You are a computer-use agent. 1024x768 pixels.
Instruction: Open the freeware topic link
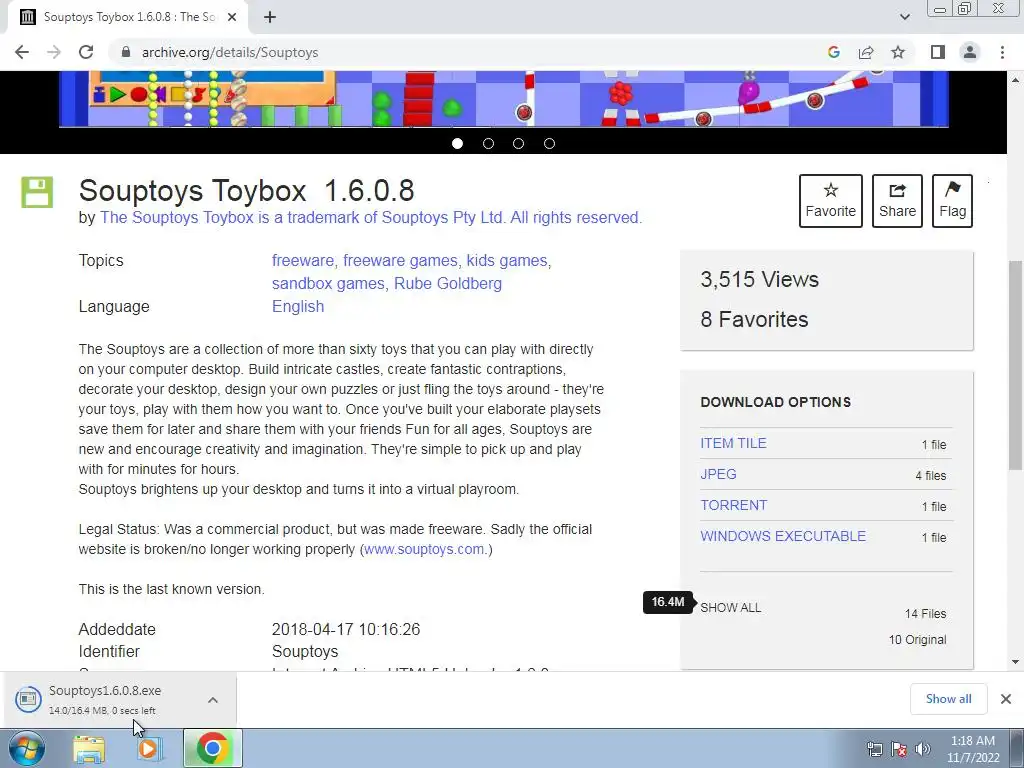302,261
